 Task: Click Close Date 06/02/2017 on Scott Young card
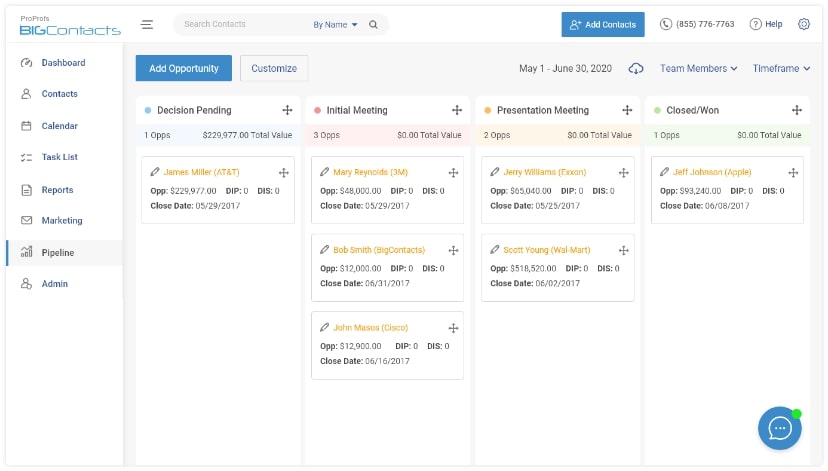point(535,284)
